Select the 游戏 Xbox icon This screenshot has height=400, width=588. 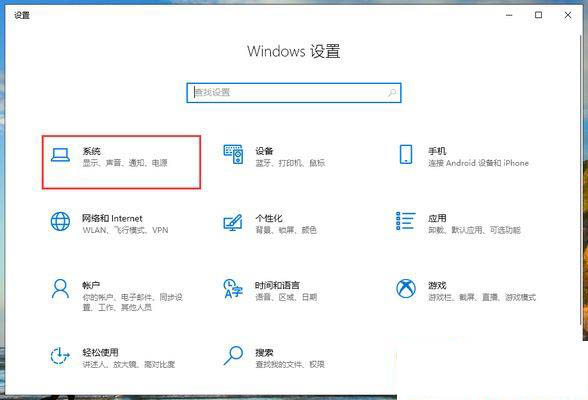pos(406,289)
